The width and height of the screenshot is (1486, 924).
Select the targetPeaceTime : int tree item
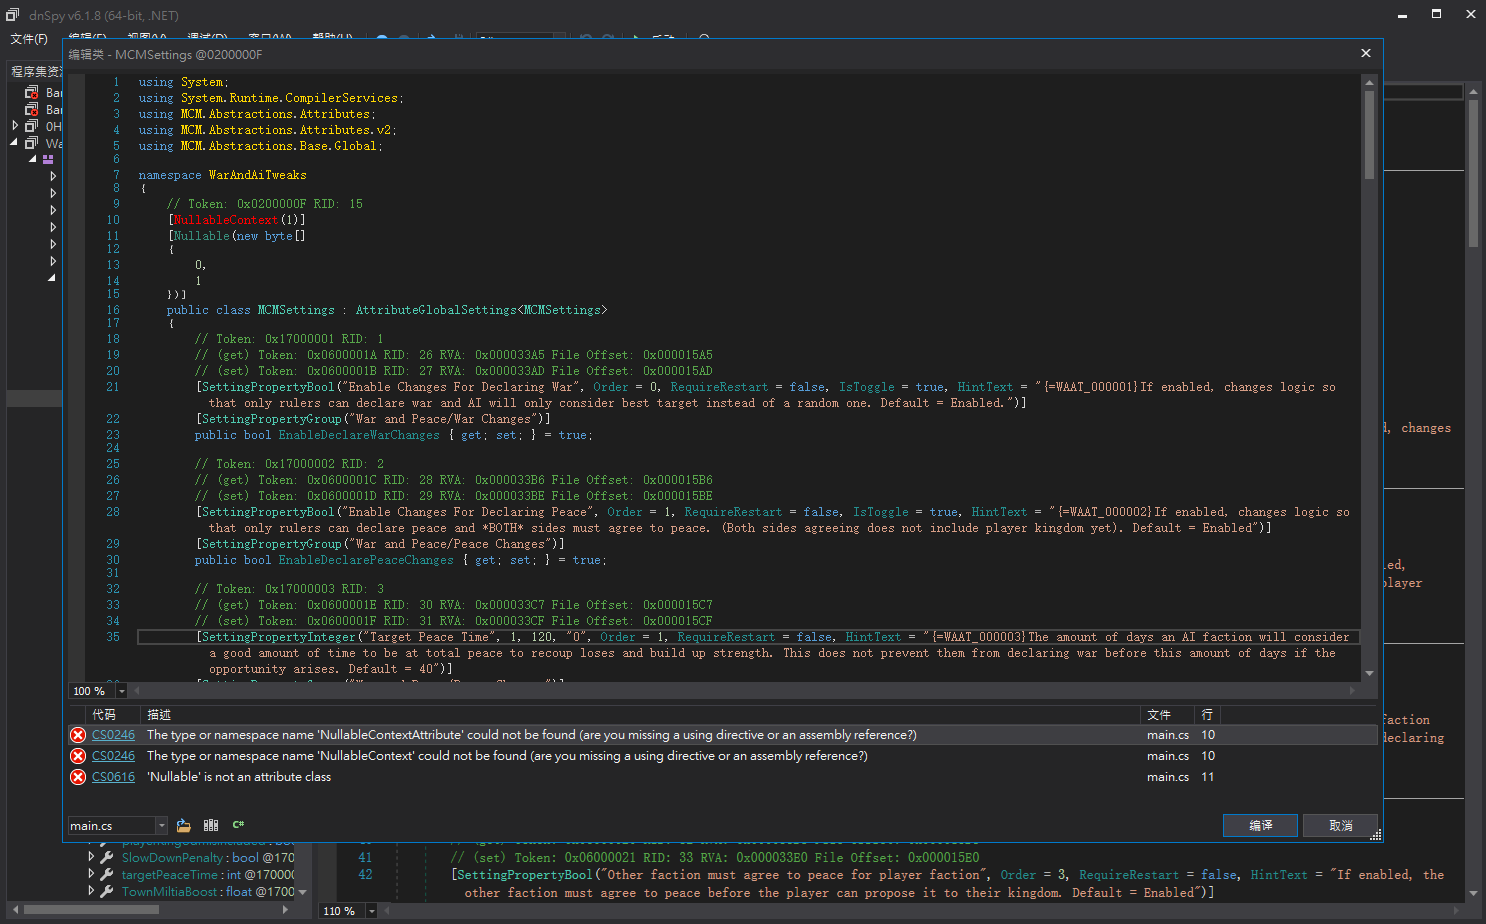pos(208,874)
